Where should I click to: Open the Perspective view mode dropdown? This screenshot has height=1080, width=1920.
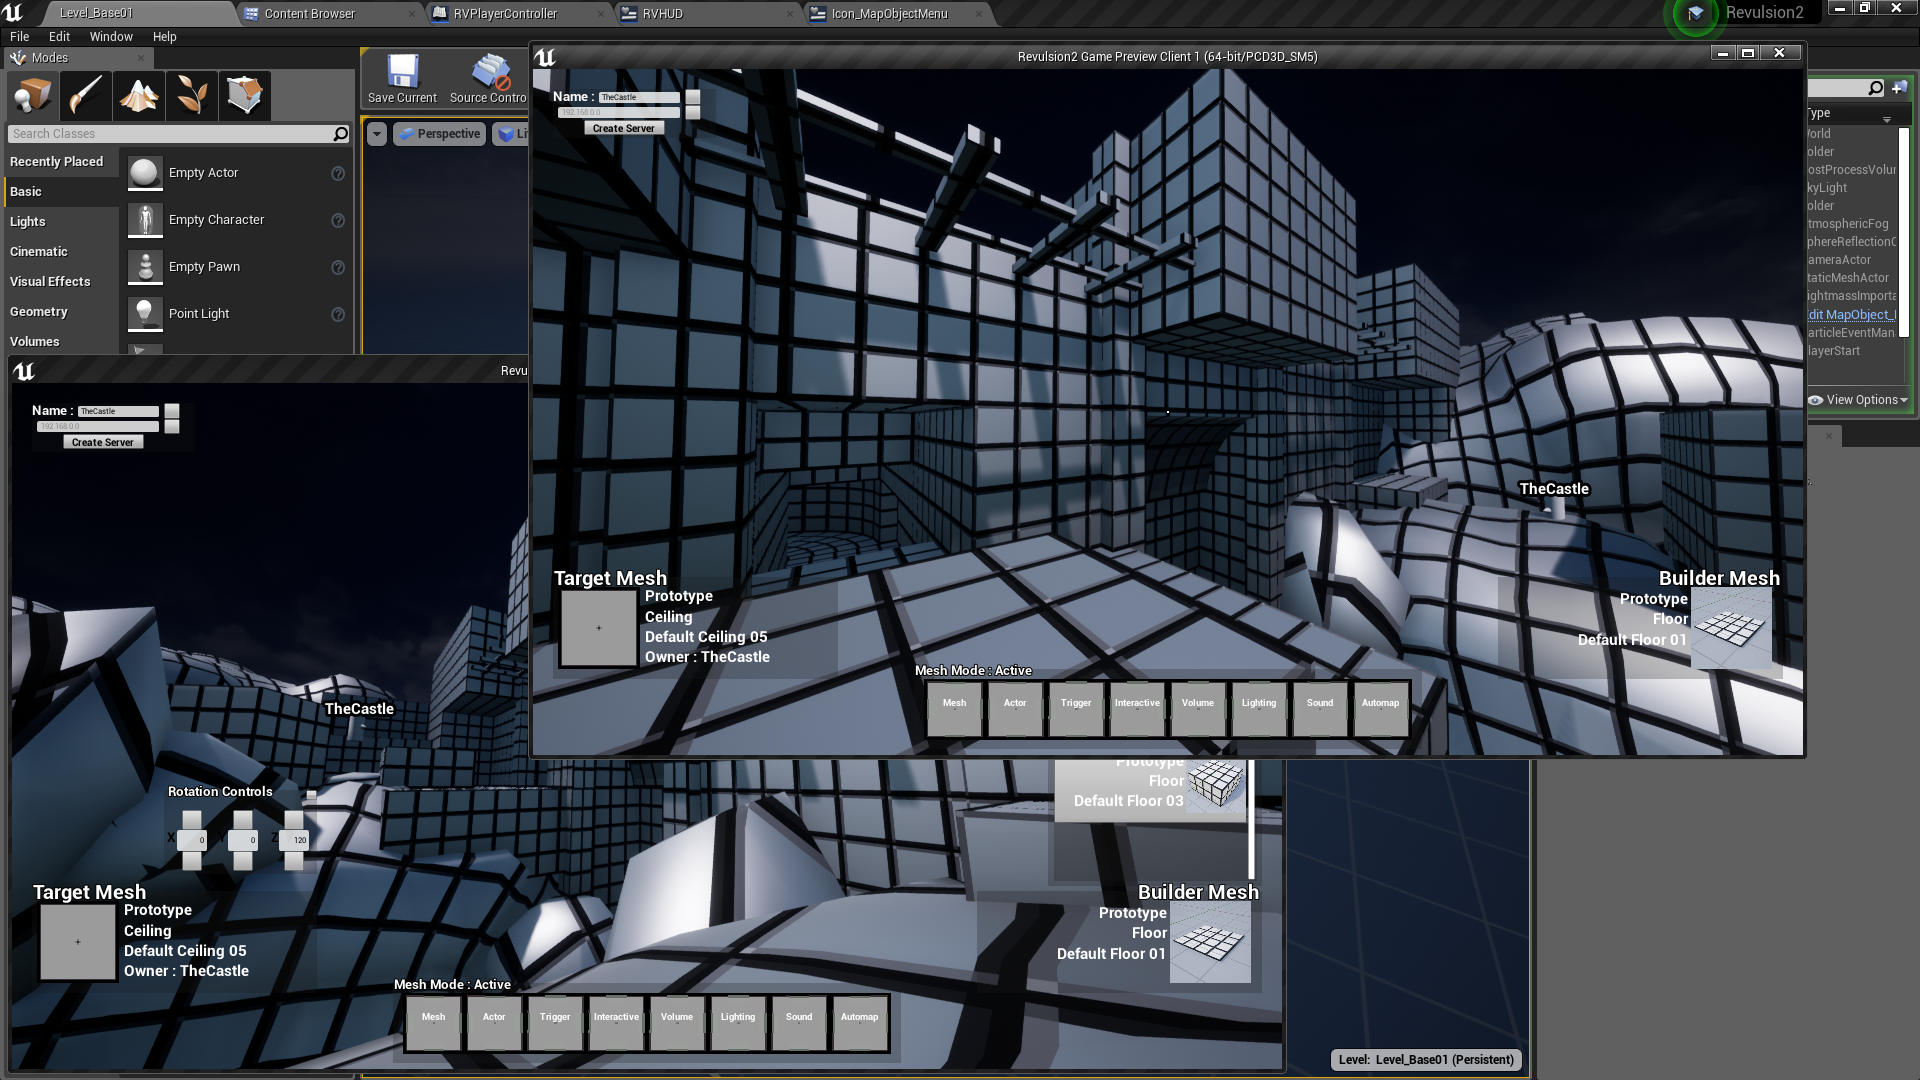click(440, 134)
